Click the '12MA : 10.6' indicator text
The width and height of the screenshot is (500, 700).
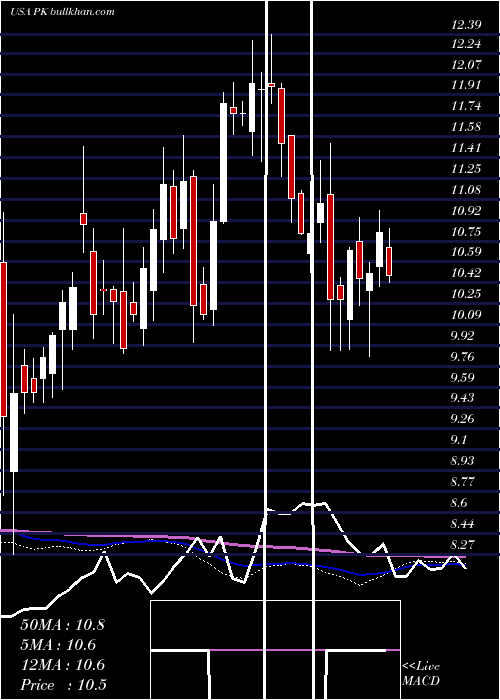coord(62,665)
